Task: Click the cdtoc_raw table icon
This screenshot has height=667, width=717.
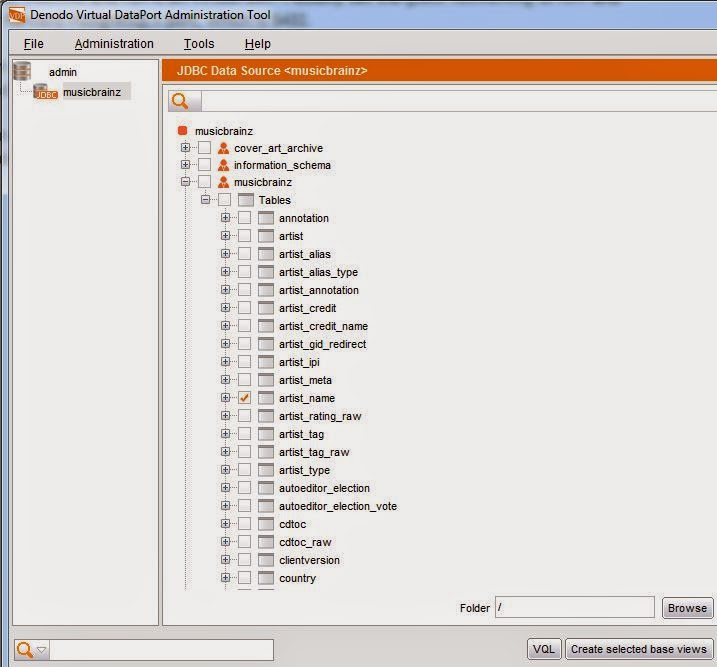Action: pyautogui.click(x=266, y=542)
